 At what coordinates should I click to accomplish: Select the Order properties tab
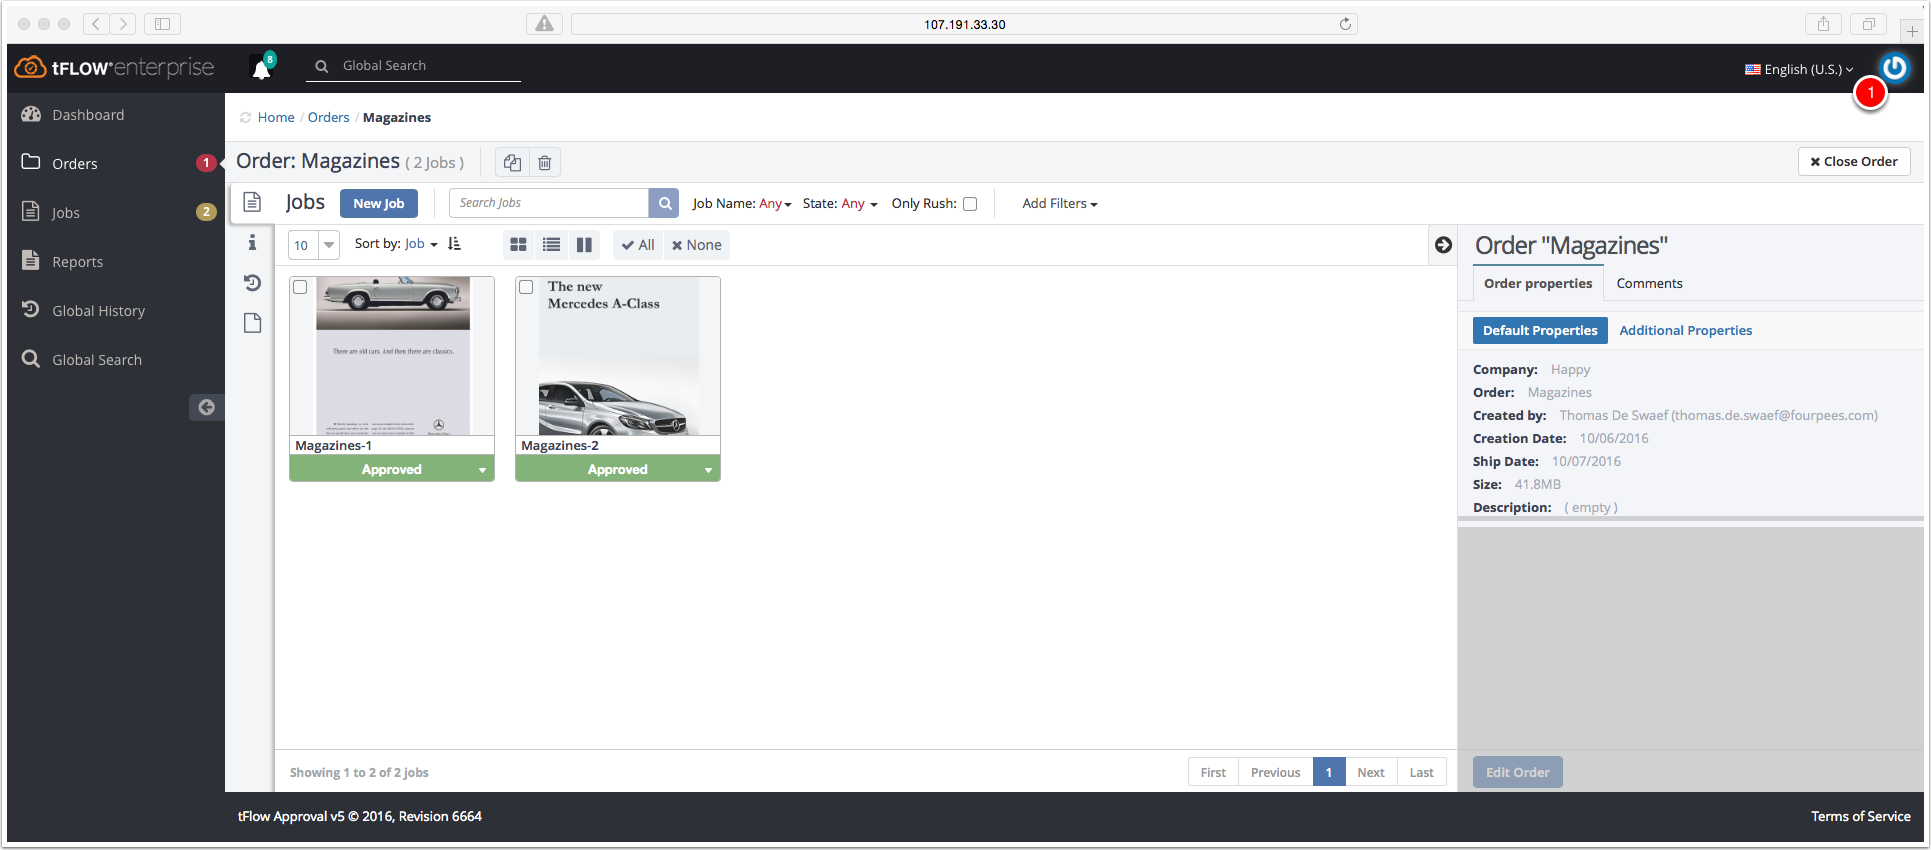[x=1538, y=283]
